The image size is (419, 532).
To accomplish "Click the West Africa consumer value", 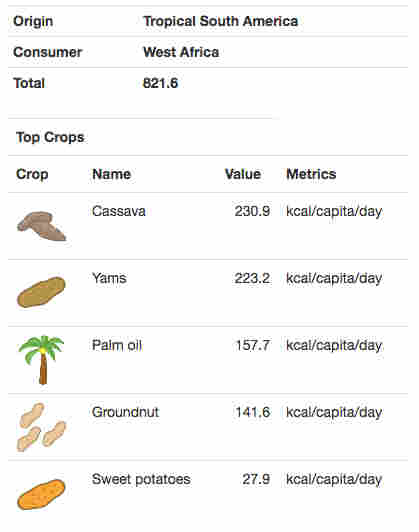I will coord(181,52).
